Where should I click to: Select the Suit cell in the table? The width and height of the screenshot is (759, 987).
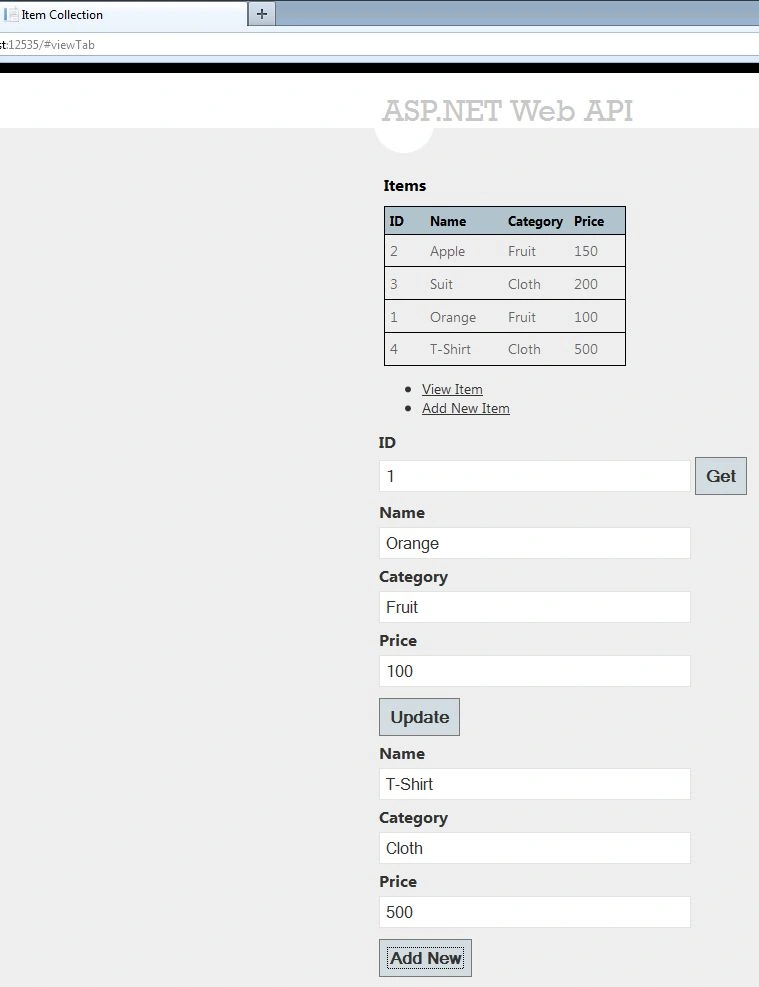point(441,285)
